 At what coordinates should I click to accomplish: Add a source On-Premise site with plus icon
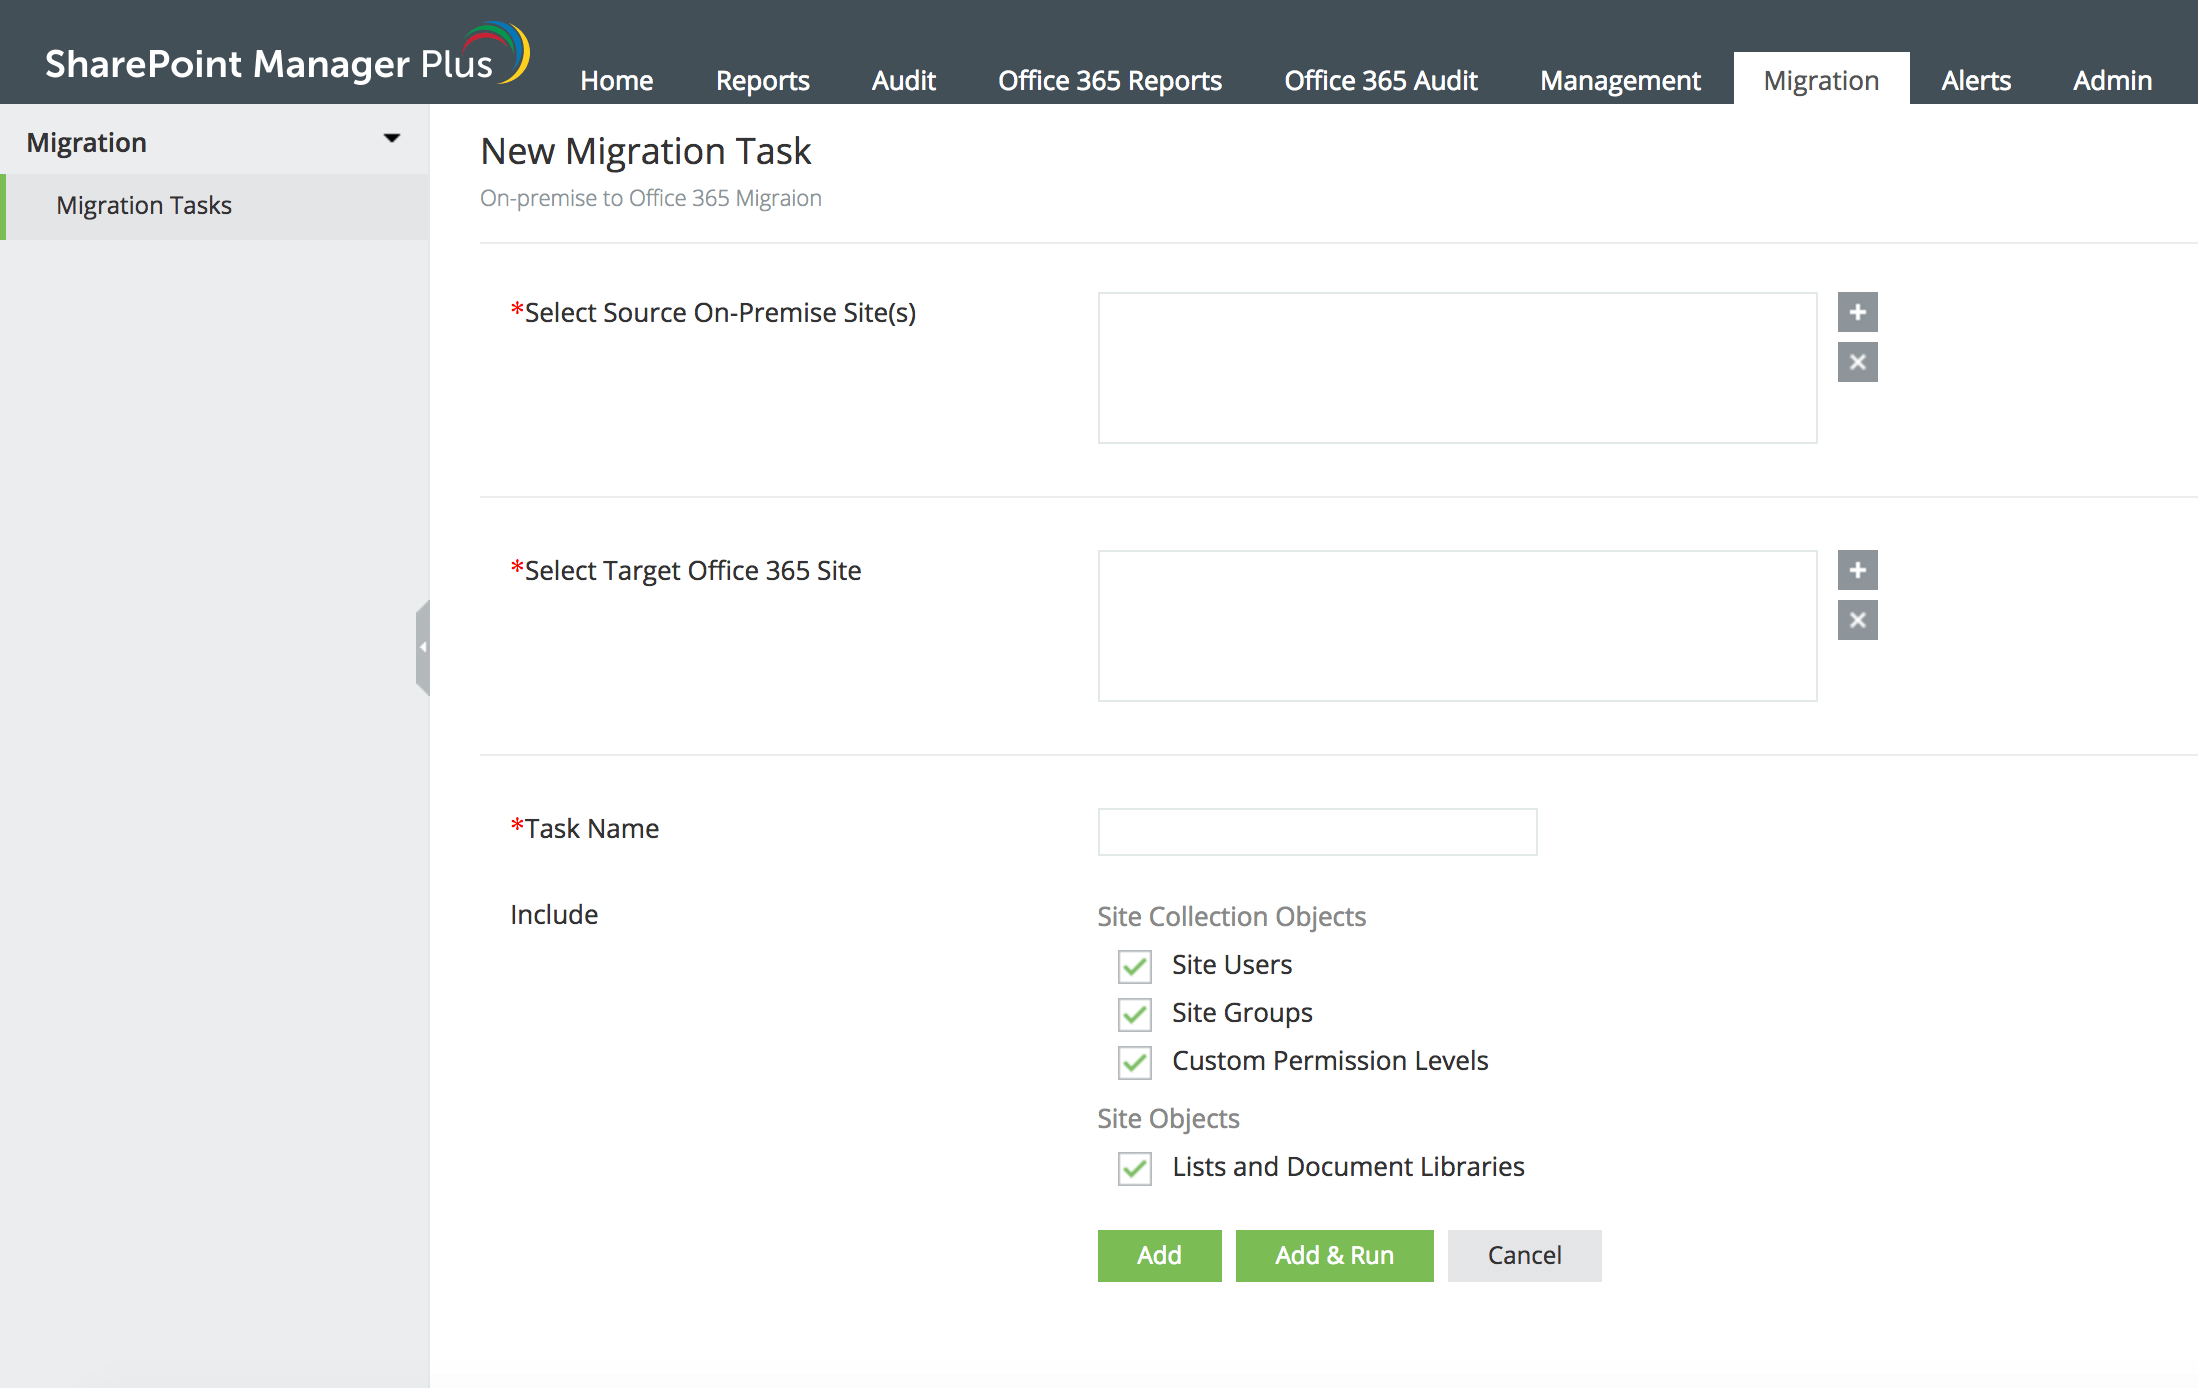click(x=1857, y=312)
